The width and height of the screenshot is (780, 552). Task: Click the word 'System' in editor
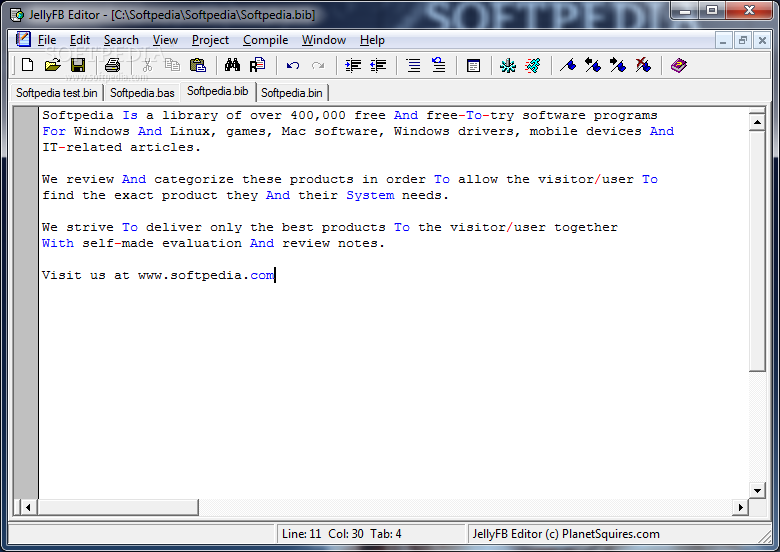370,195
